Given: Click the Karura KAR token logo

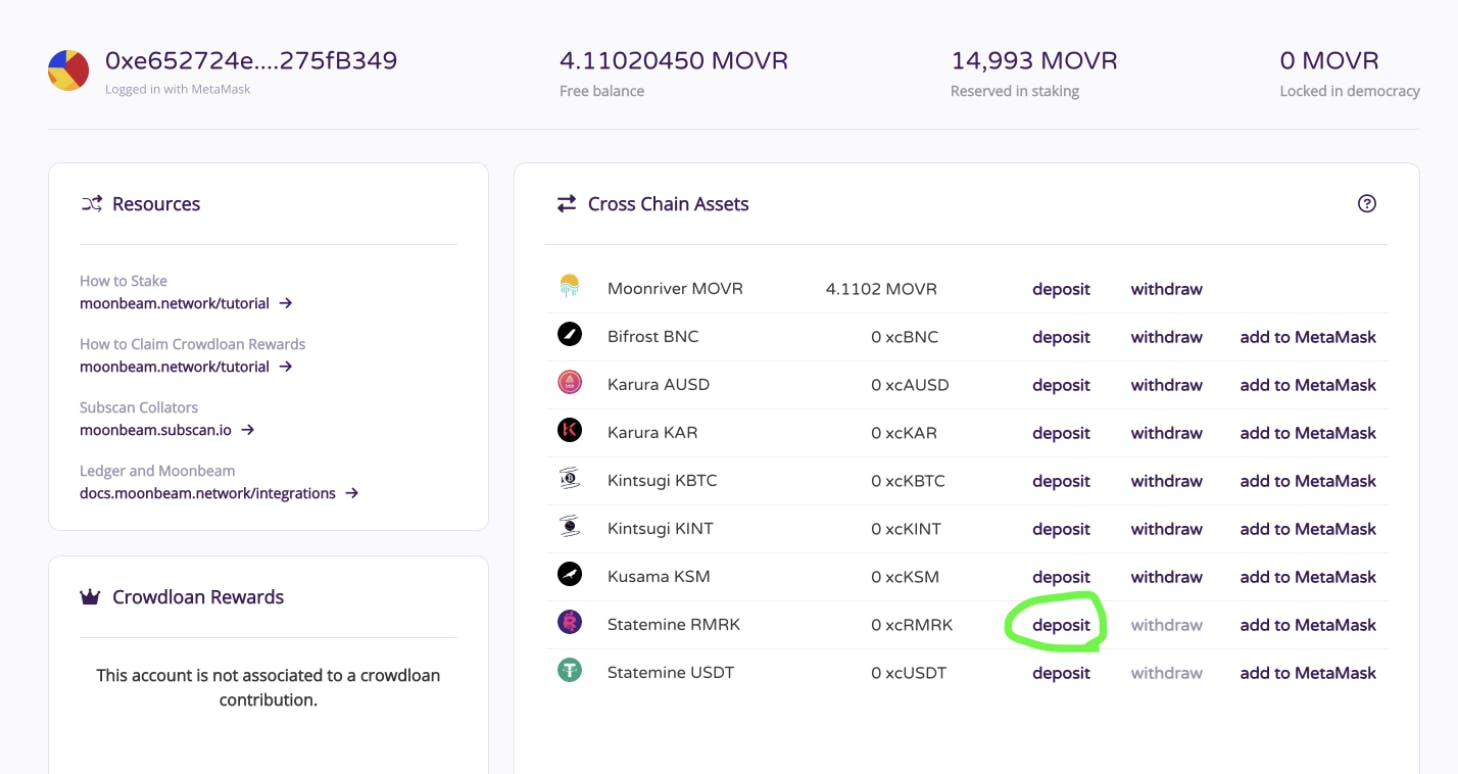Looking at the screenshot, I should 569,430.
